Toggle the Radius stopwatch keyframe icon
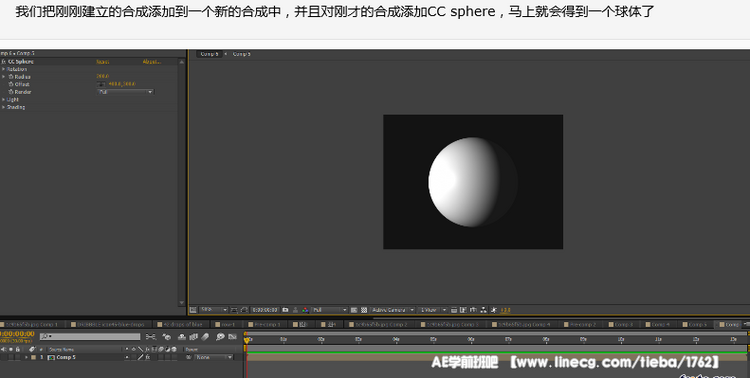Viewport: 750px width, 378px height. 11,77
